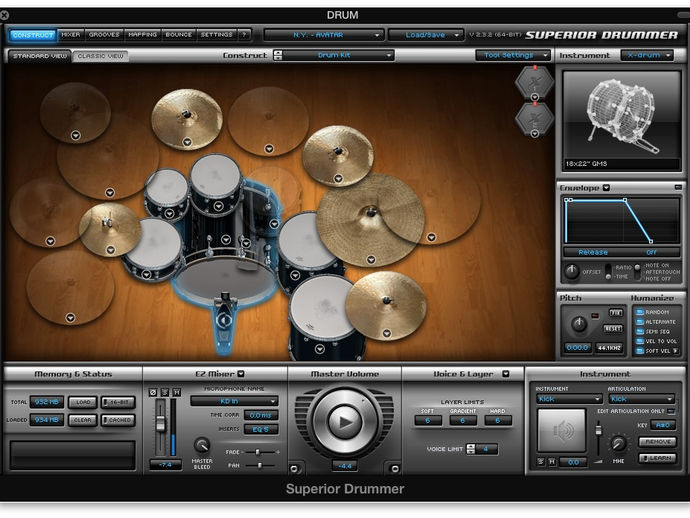Open the large ride cymbal menu arrow

371,260
